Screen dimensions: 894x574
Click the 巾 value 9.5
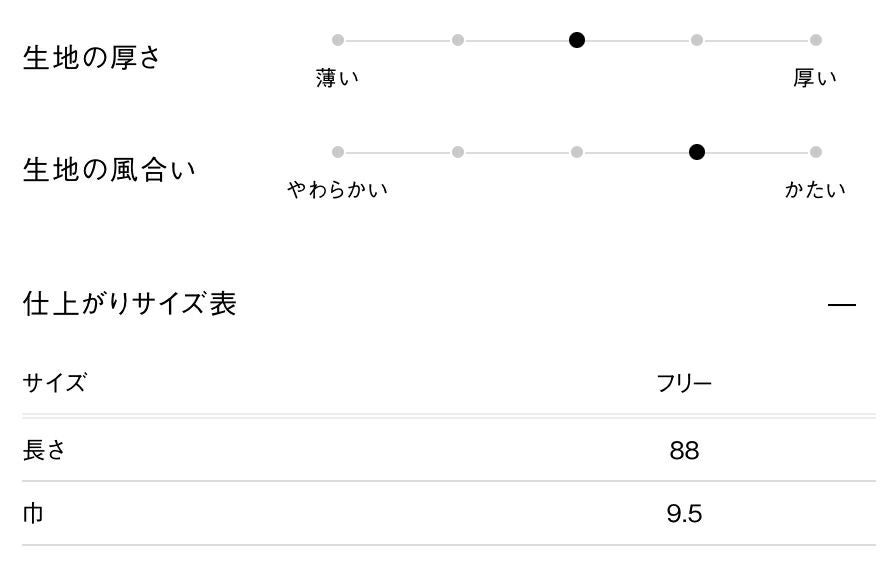(684, 515)
